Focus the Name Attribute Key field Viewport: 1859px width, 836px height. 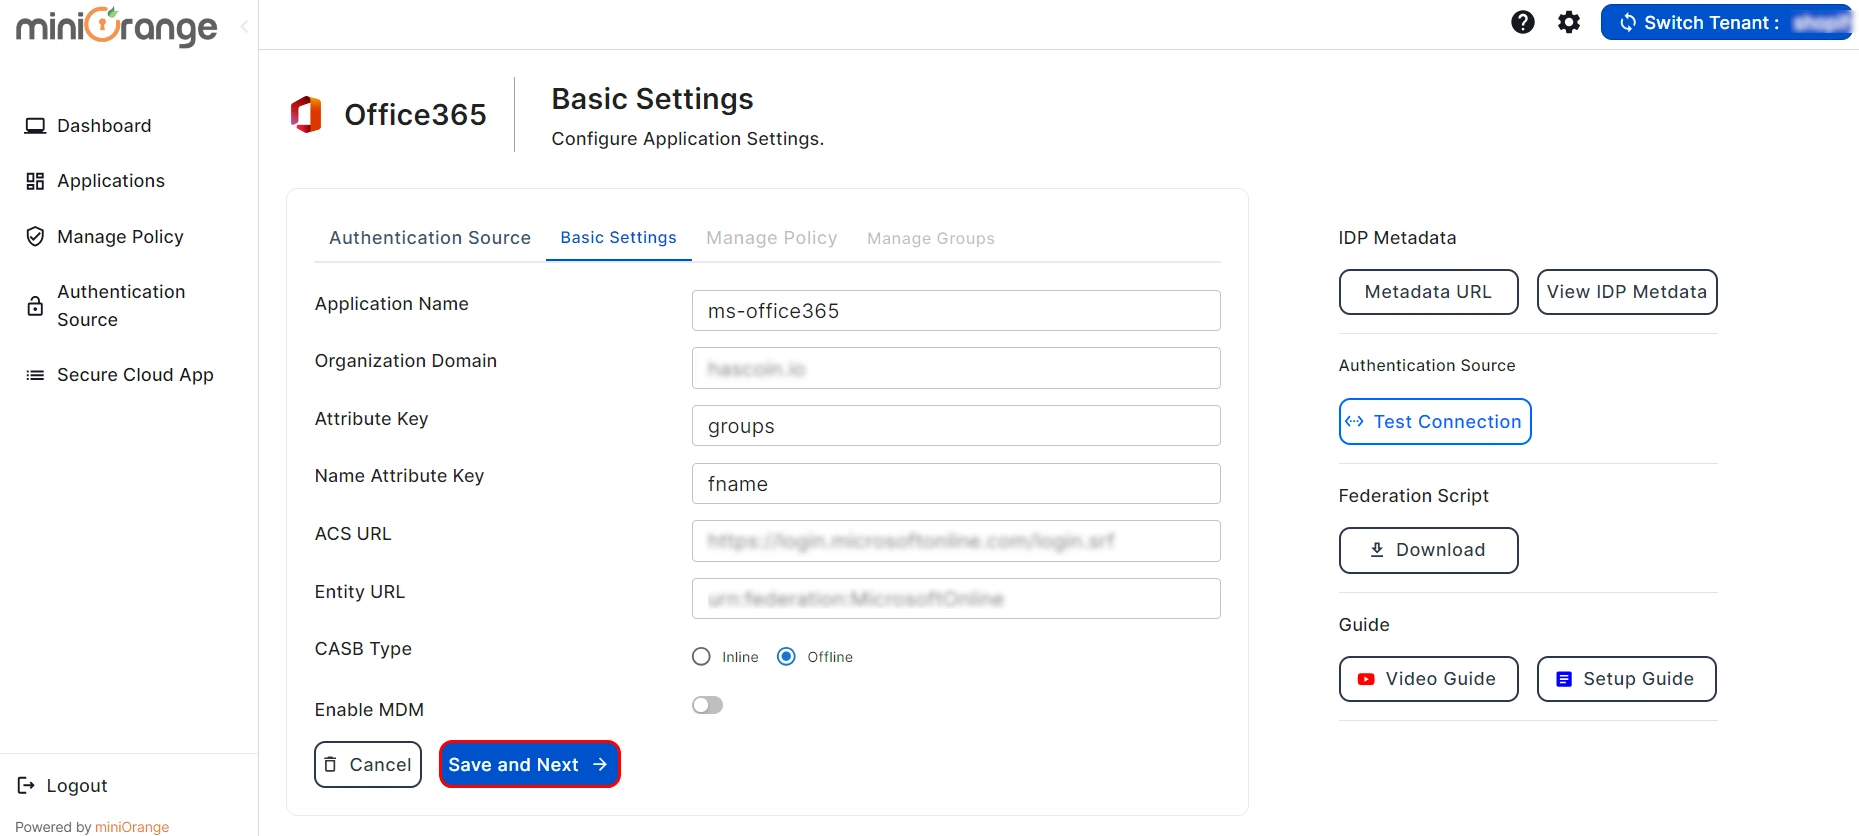(956, 484)
